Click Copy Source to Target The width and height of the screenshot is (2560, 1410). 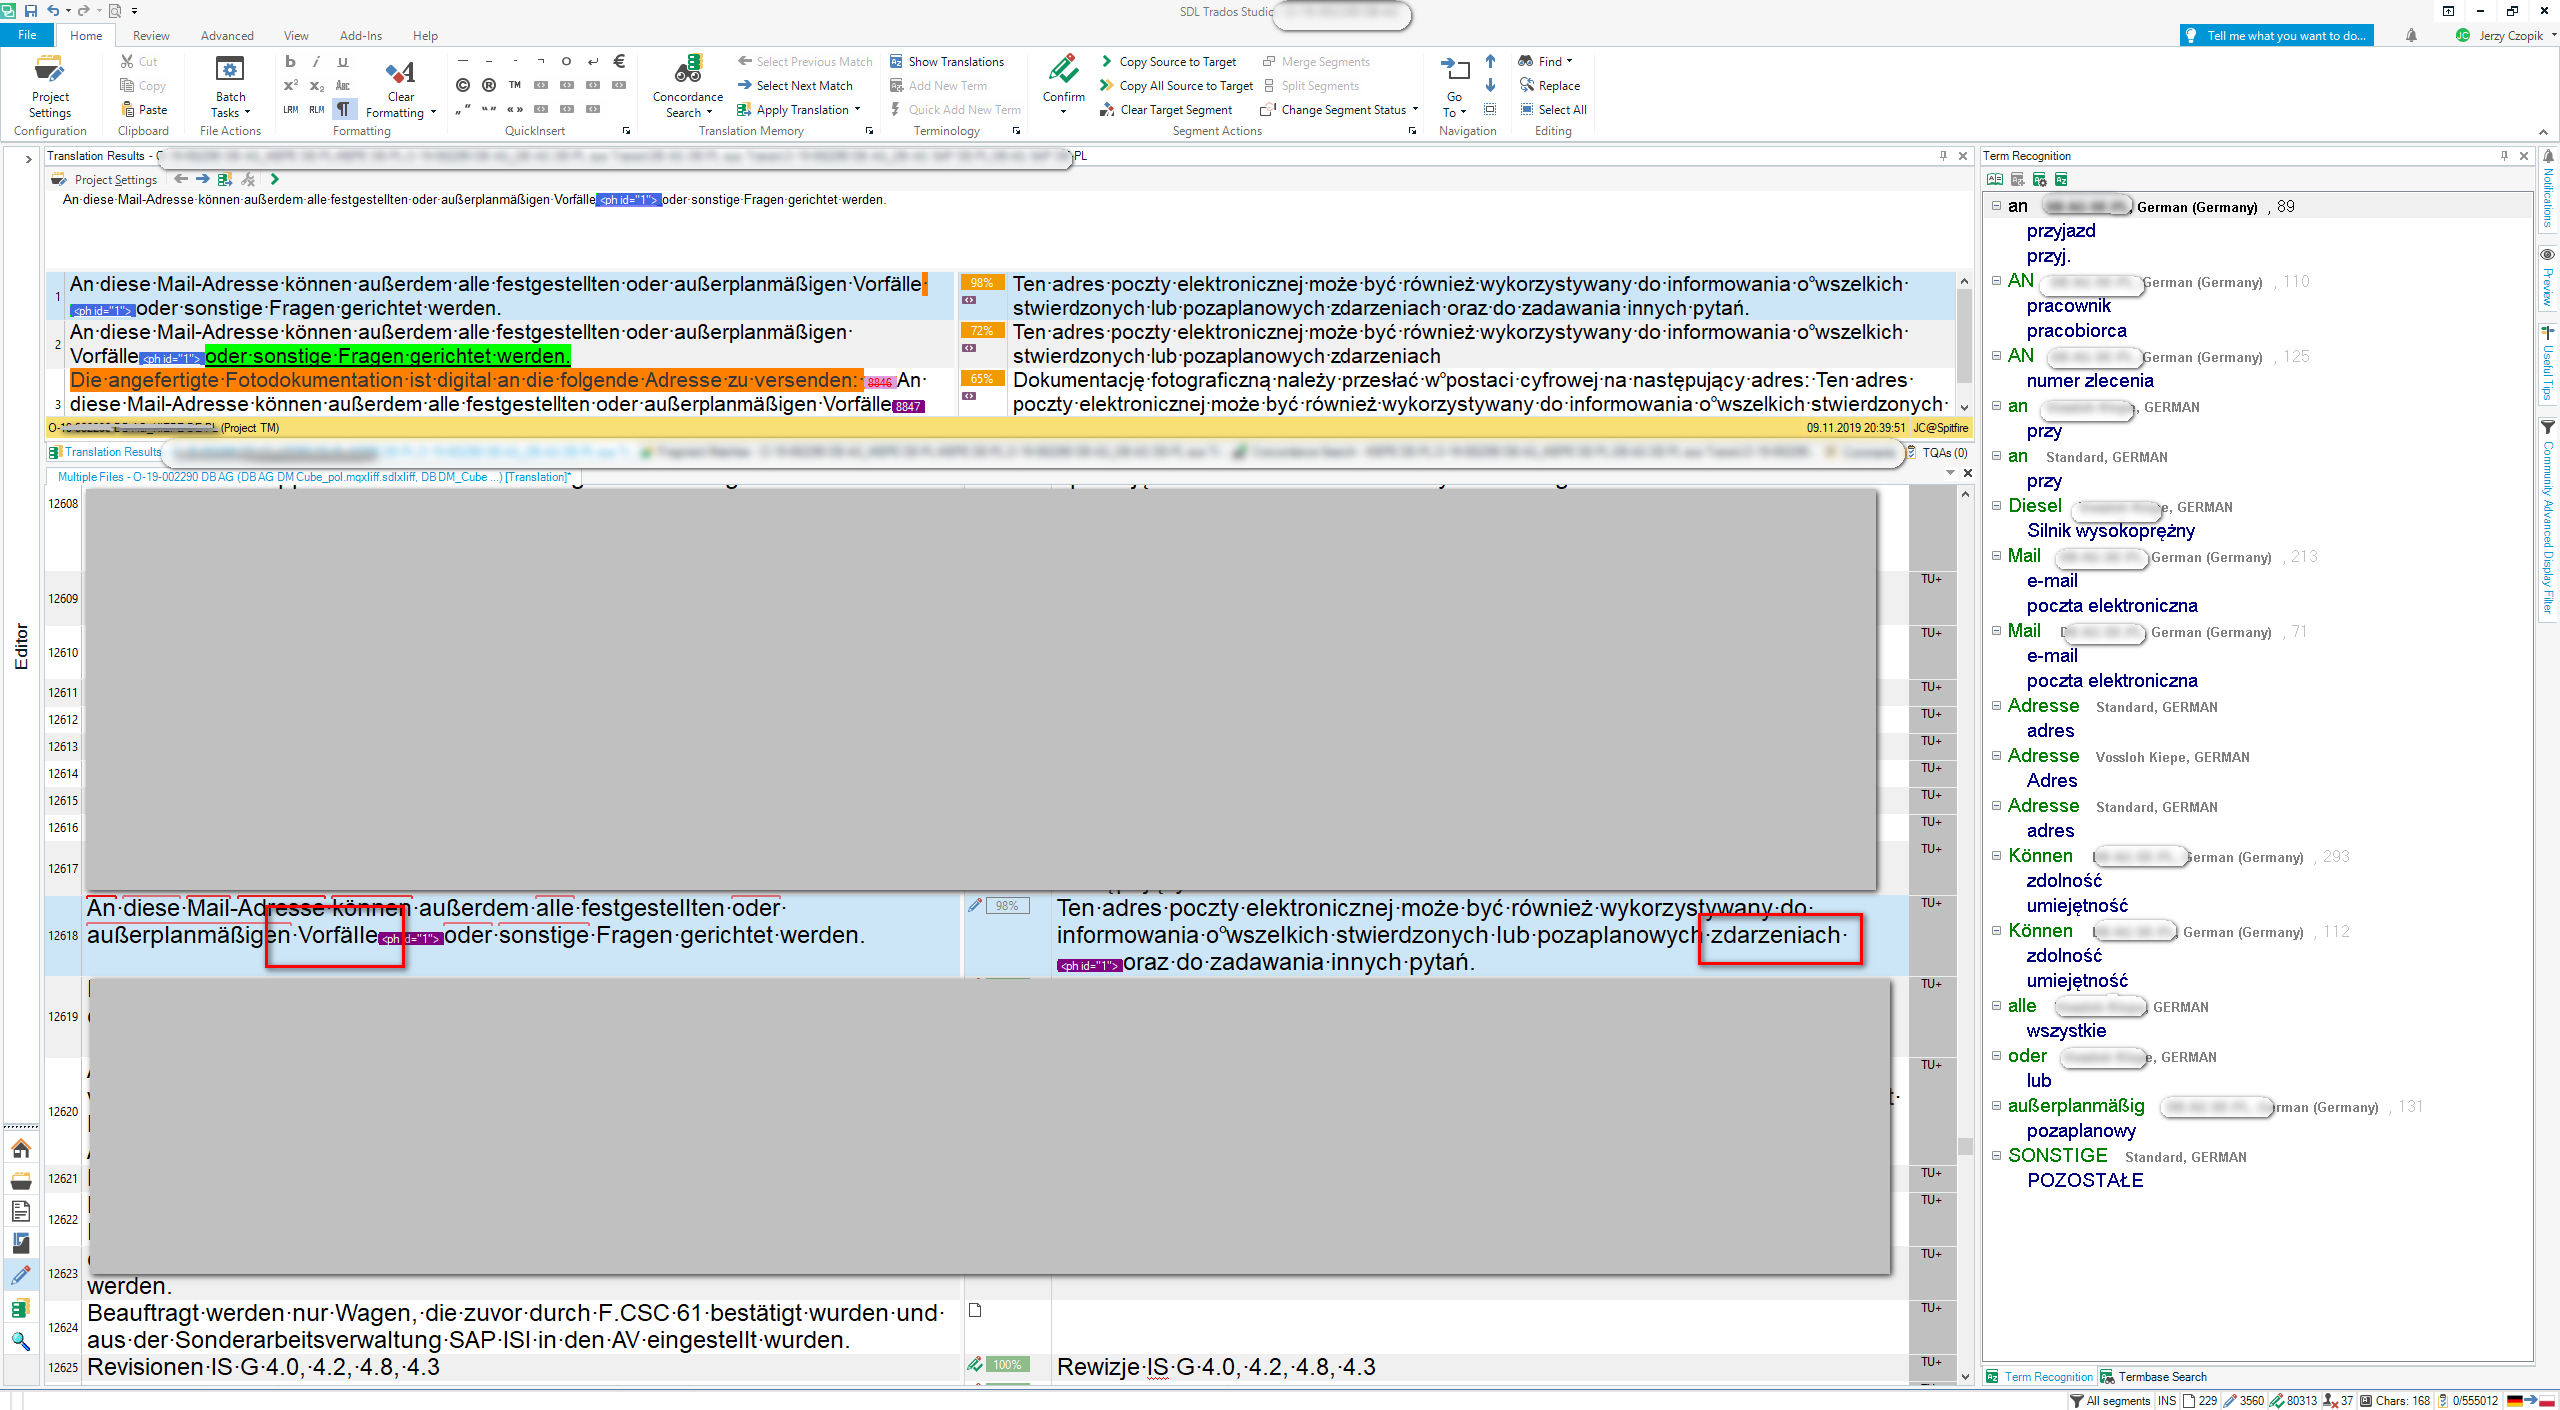(x=1168, y=62)
